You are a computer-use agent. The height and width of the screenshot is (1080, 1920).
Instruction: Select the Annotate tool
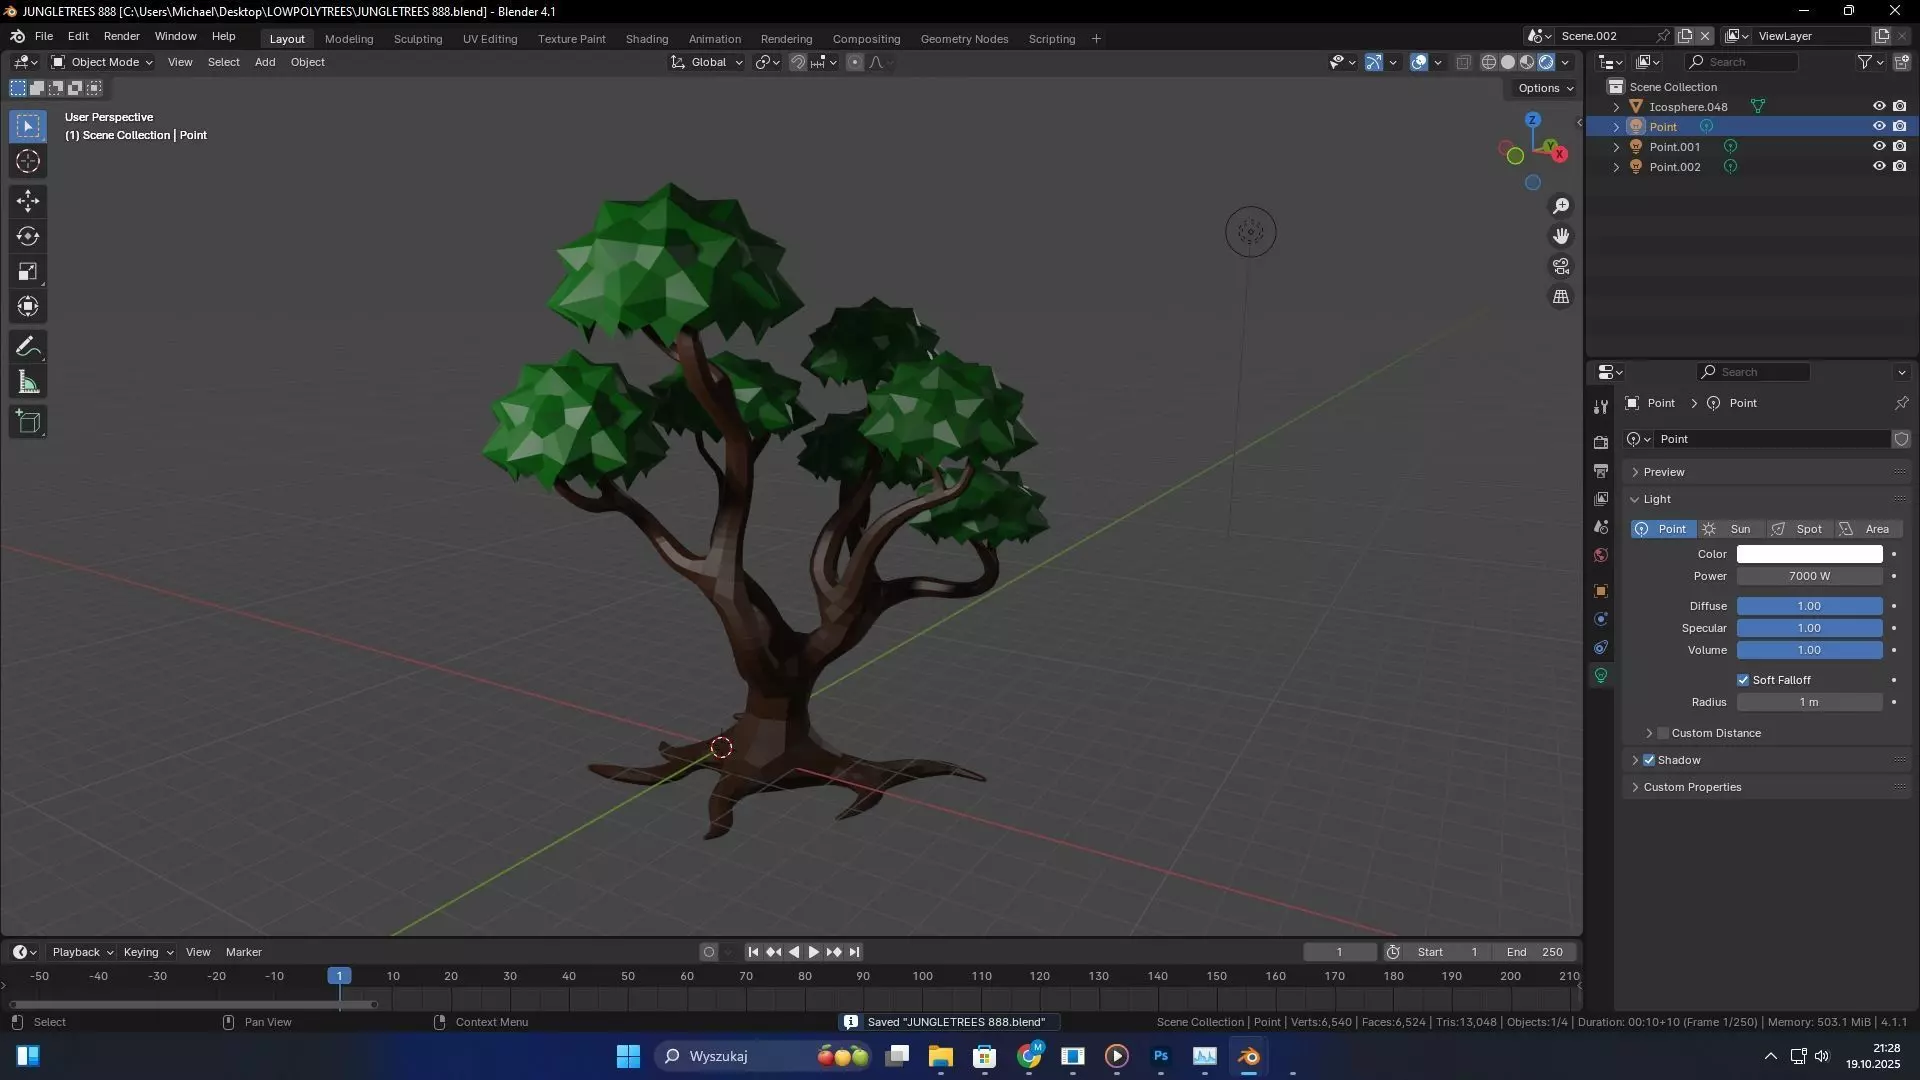(x=28, y=347)
